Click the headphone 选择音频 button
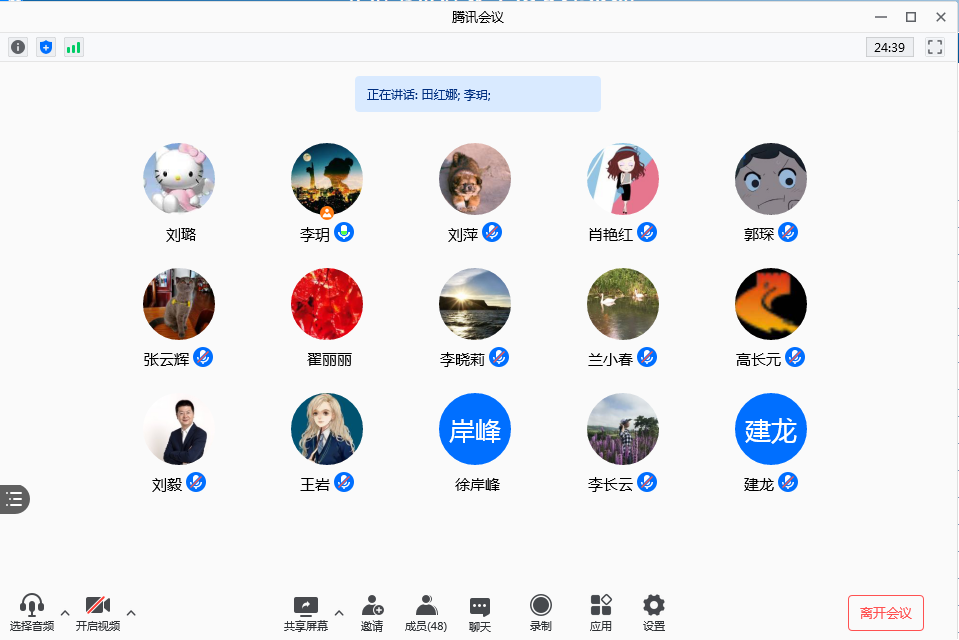The width and height of the screenshot is (959, 640). pyautogui.click(x=32, y=613)
